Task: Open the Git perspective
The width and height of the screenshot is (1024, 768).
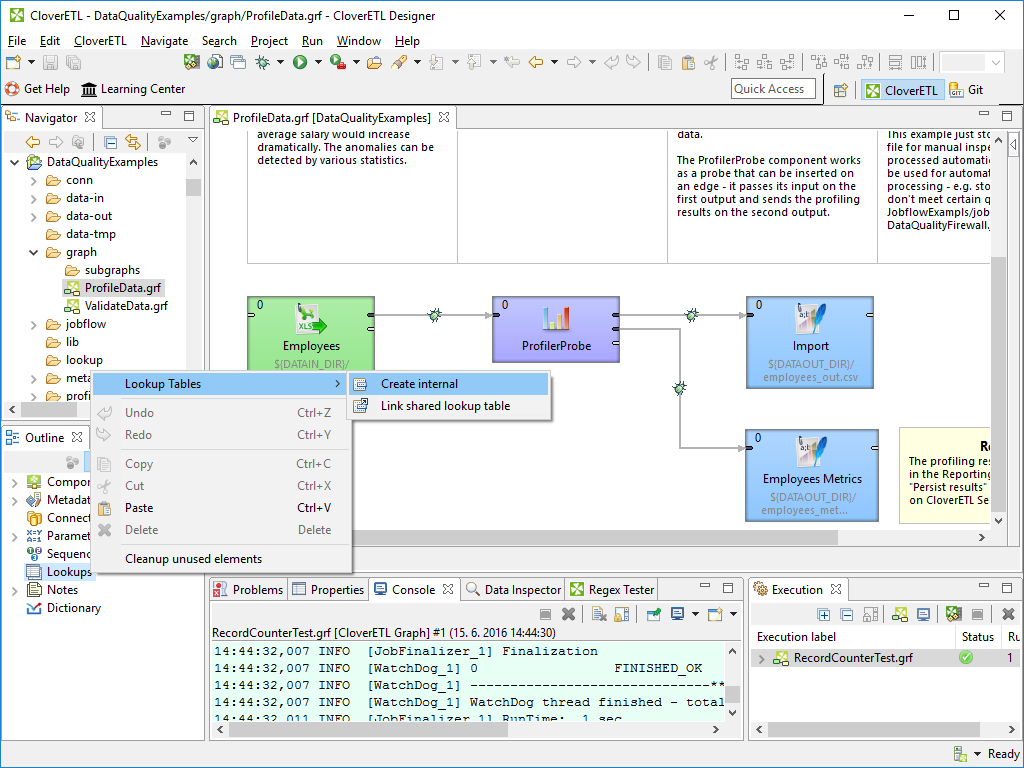Action: [x=966, y=90]
